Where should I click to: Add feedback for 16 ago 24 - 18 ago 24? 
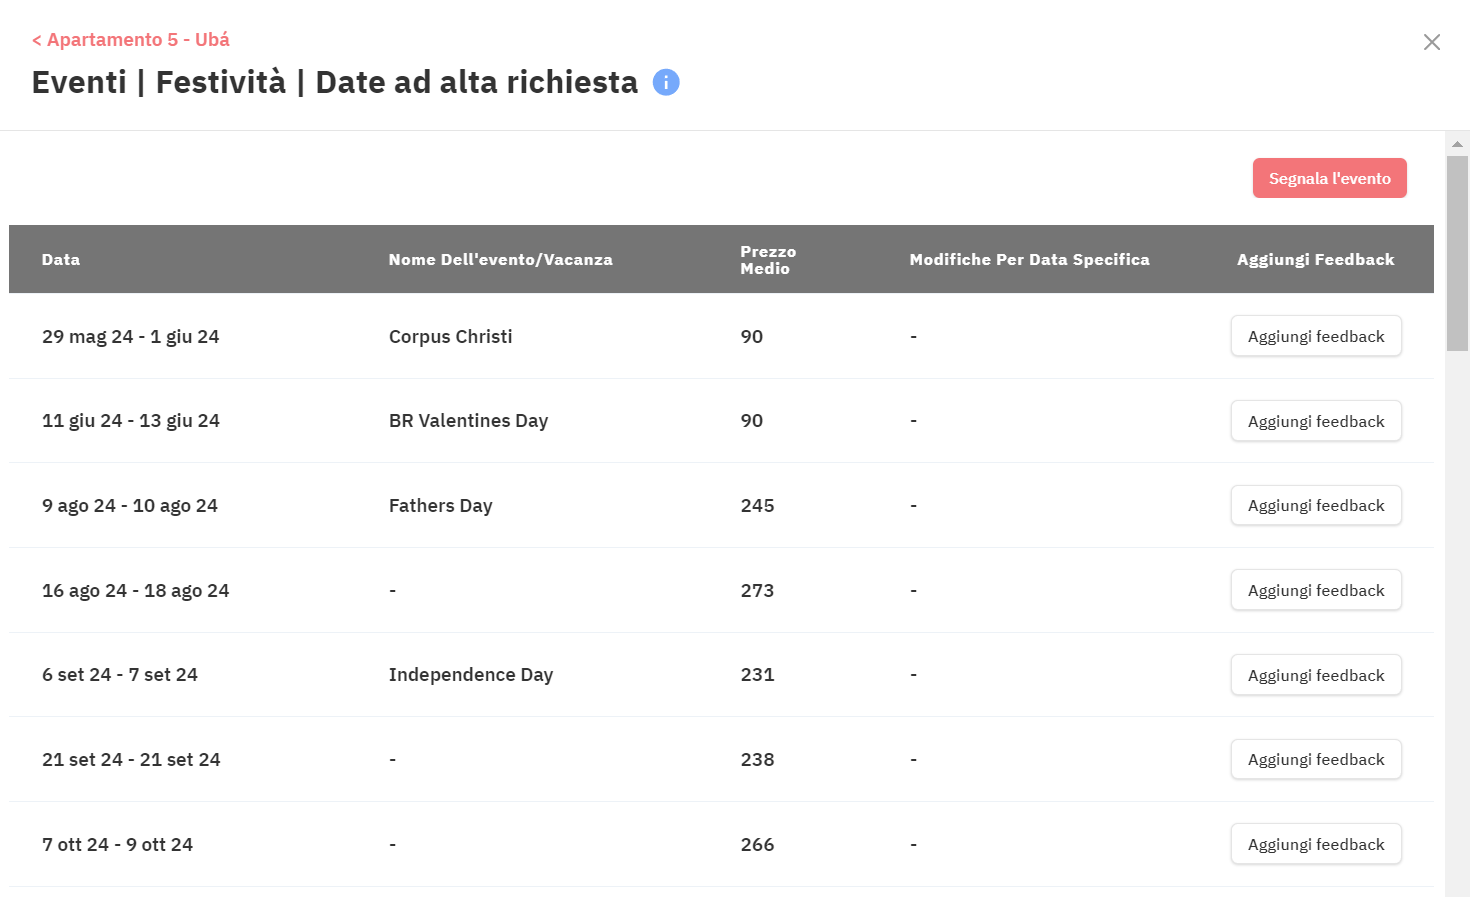1316,590
